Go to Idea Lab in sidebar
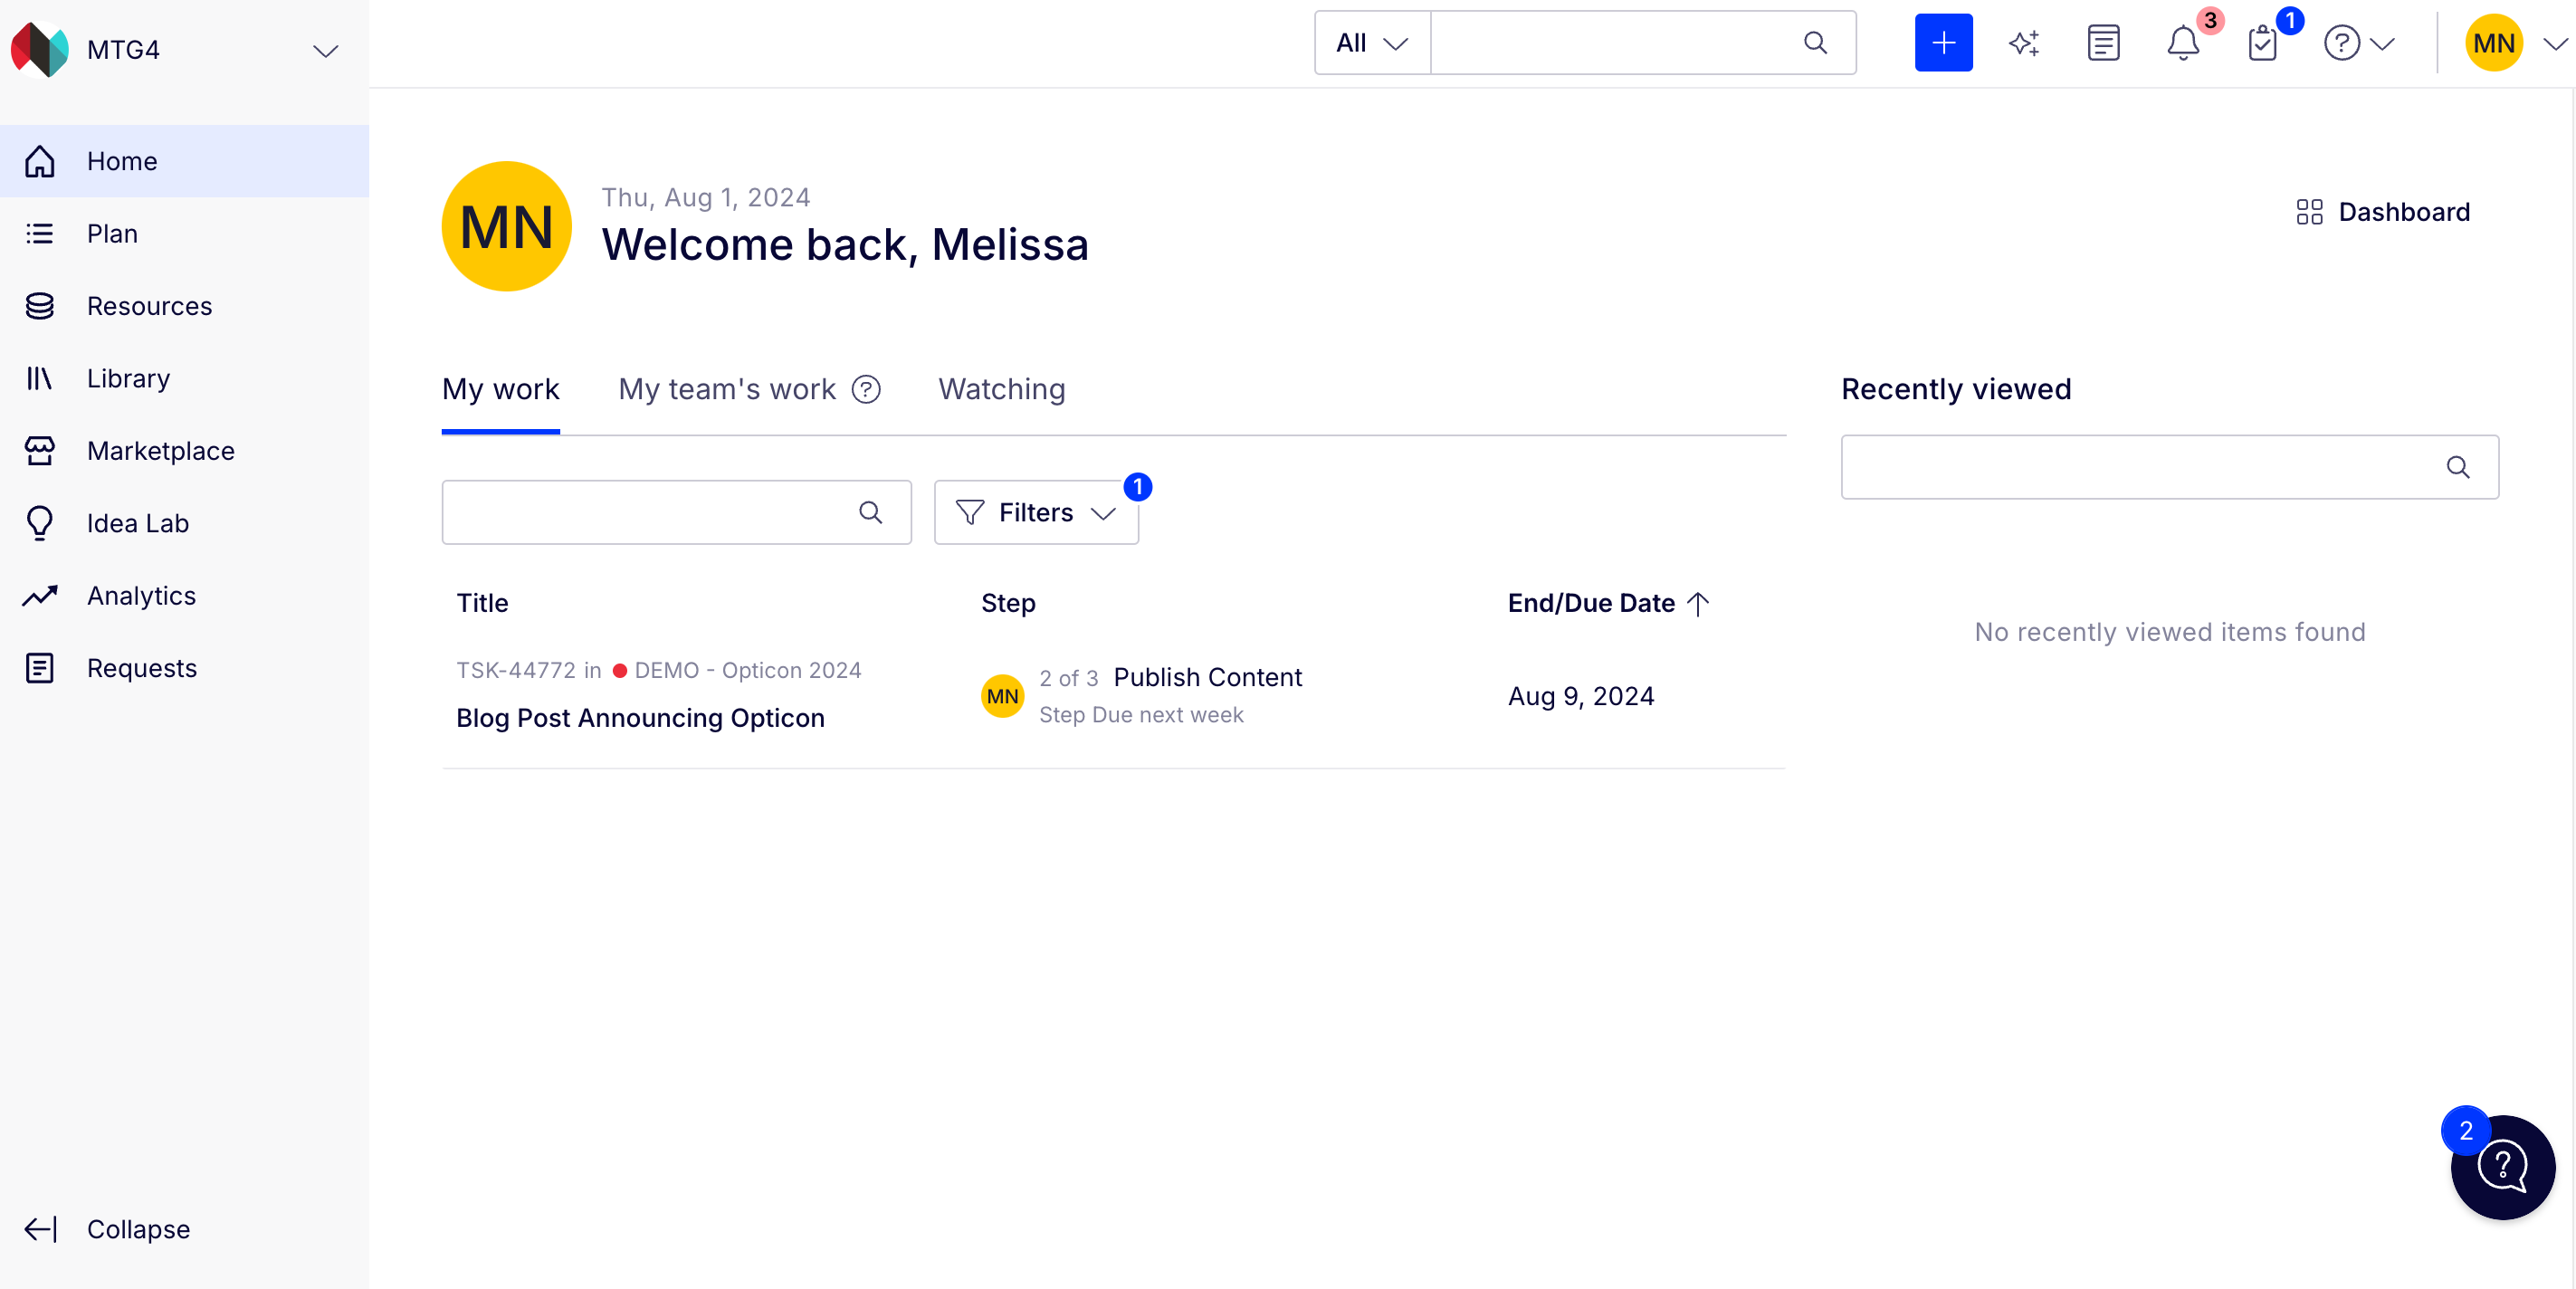This screenshot has width=2576, height=1289. [x=137, y=523]
